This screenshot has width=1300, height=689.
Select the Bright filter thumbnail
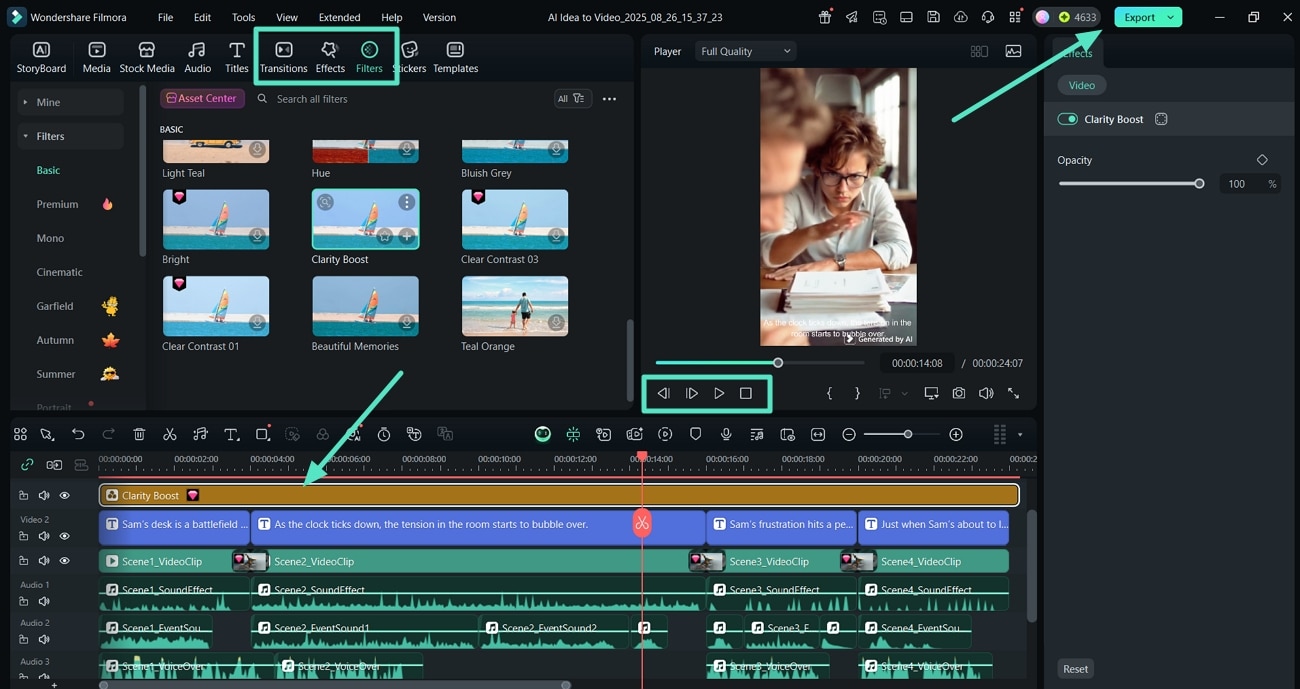pos(215,219)
